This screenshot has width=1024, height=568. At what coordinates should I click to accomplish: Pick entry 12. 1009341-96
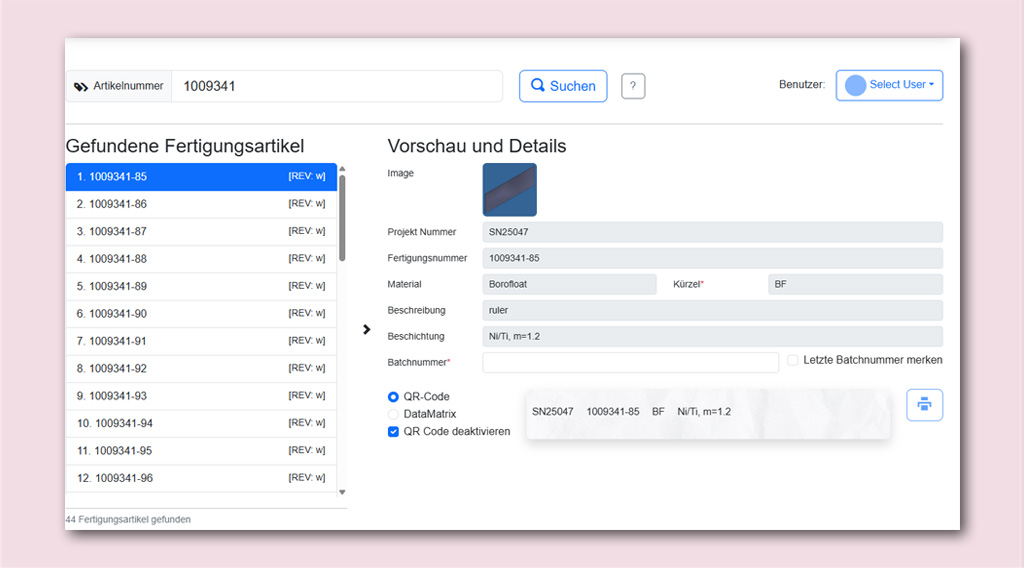tap(201, 479)
